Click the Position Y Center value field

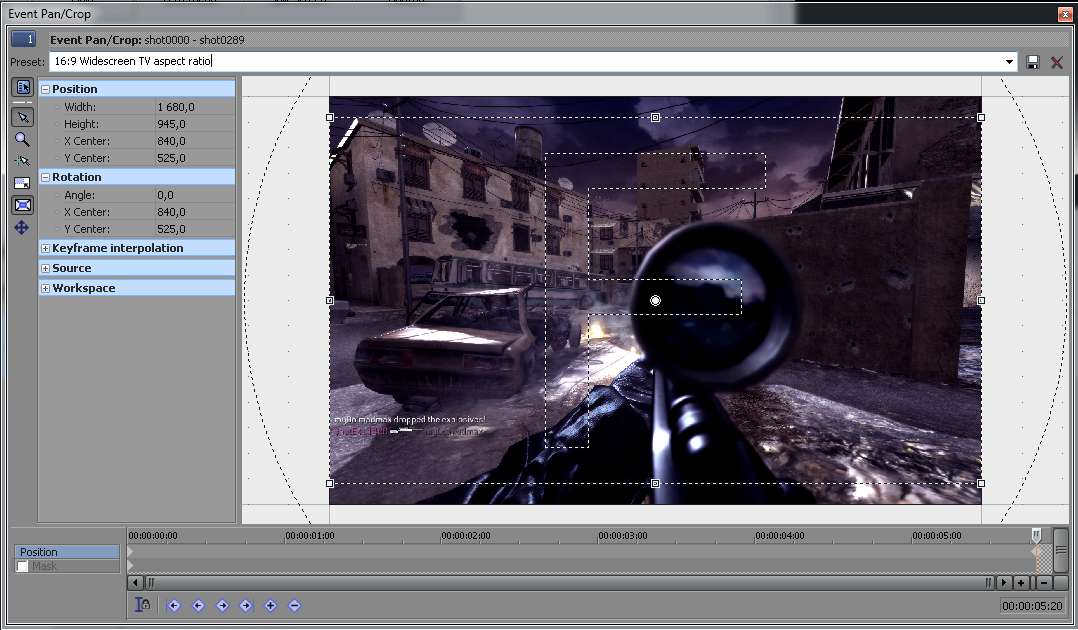[x=195, y=158]
